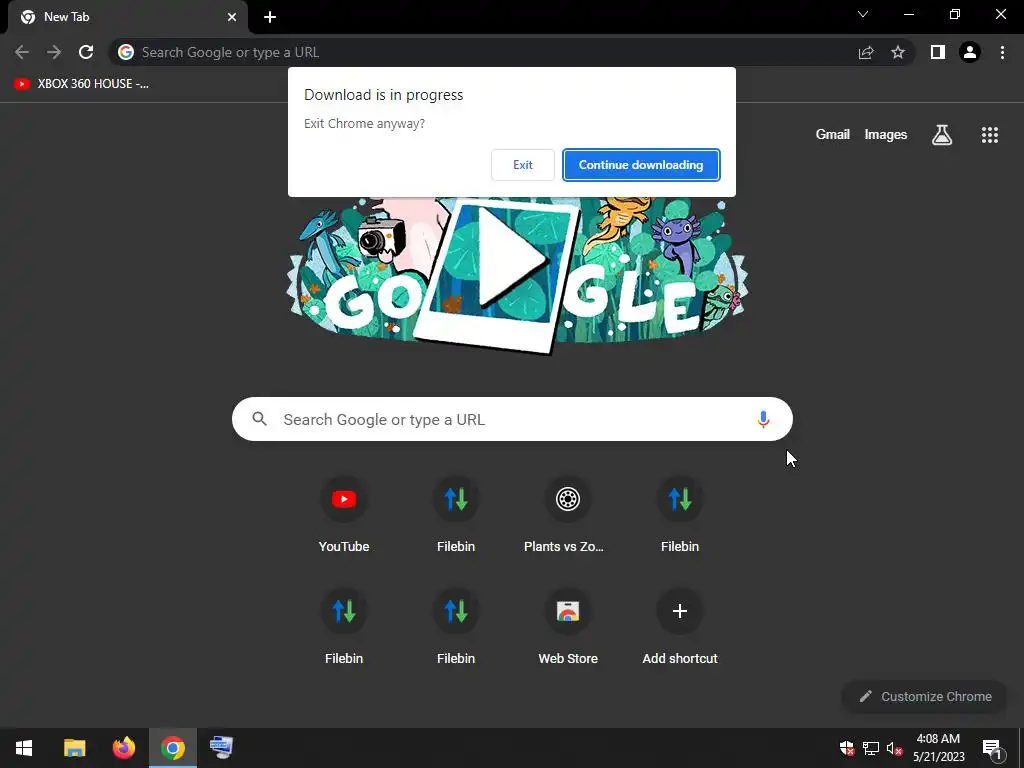Click the share page icon in address bar

pyautogui.click(x=866, y=52)
